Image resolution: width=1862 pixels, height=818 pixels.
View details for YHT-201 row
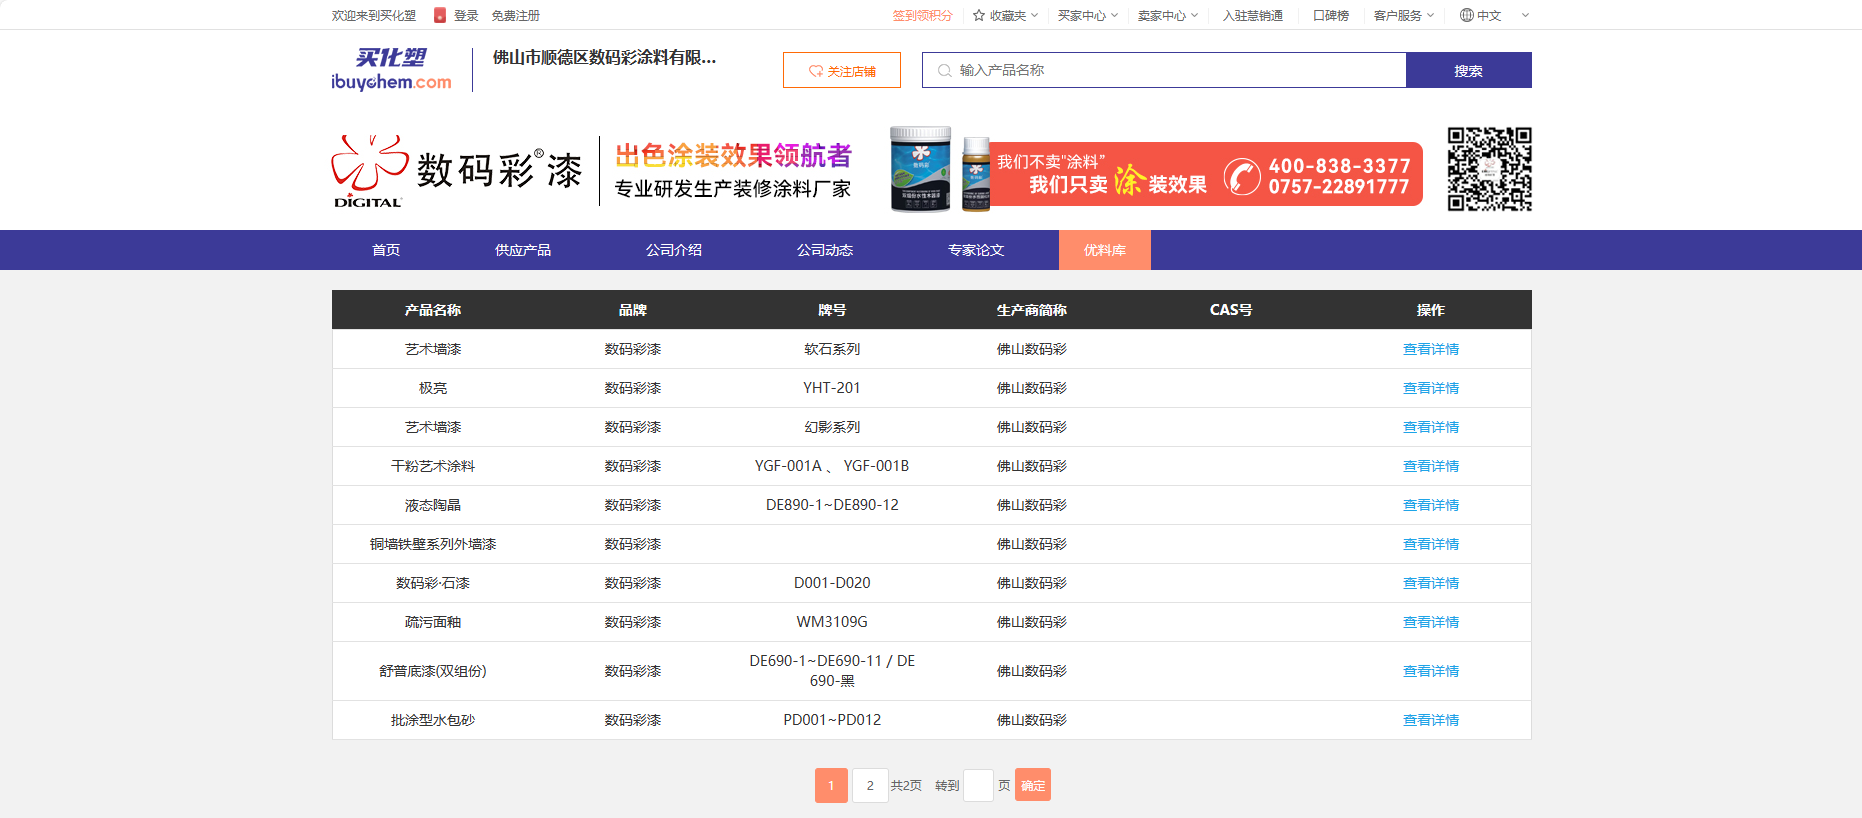[1431, 388]
